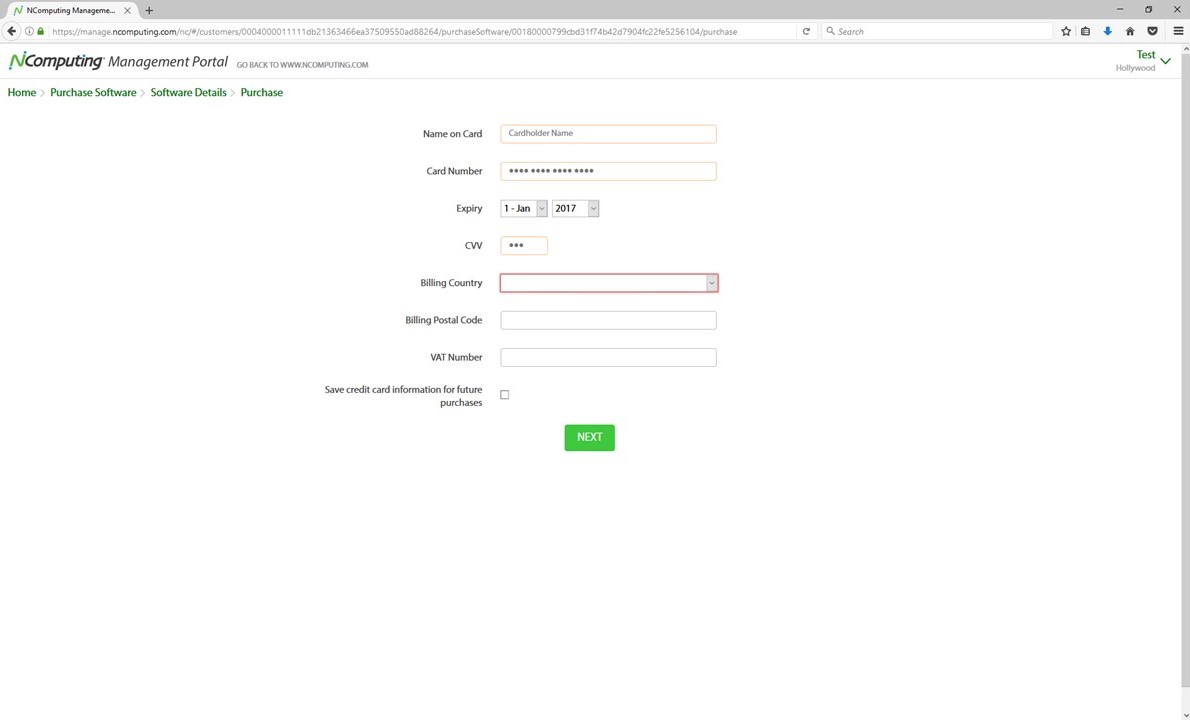Image resolution: width=1190 pixels, height=720 pixels.
Task: Reload the page with refresh icon
Action: (x=806, y=31)
